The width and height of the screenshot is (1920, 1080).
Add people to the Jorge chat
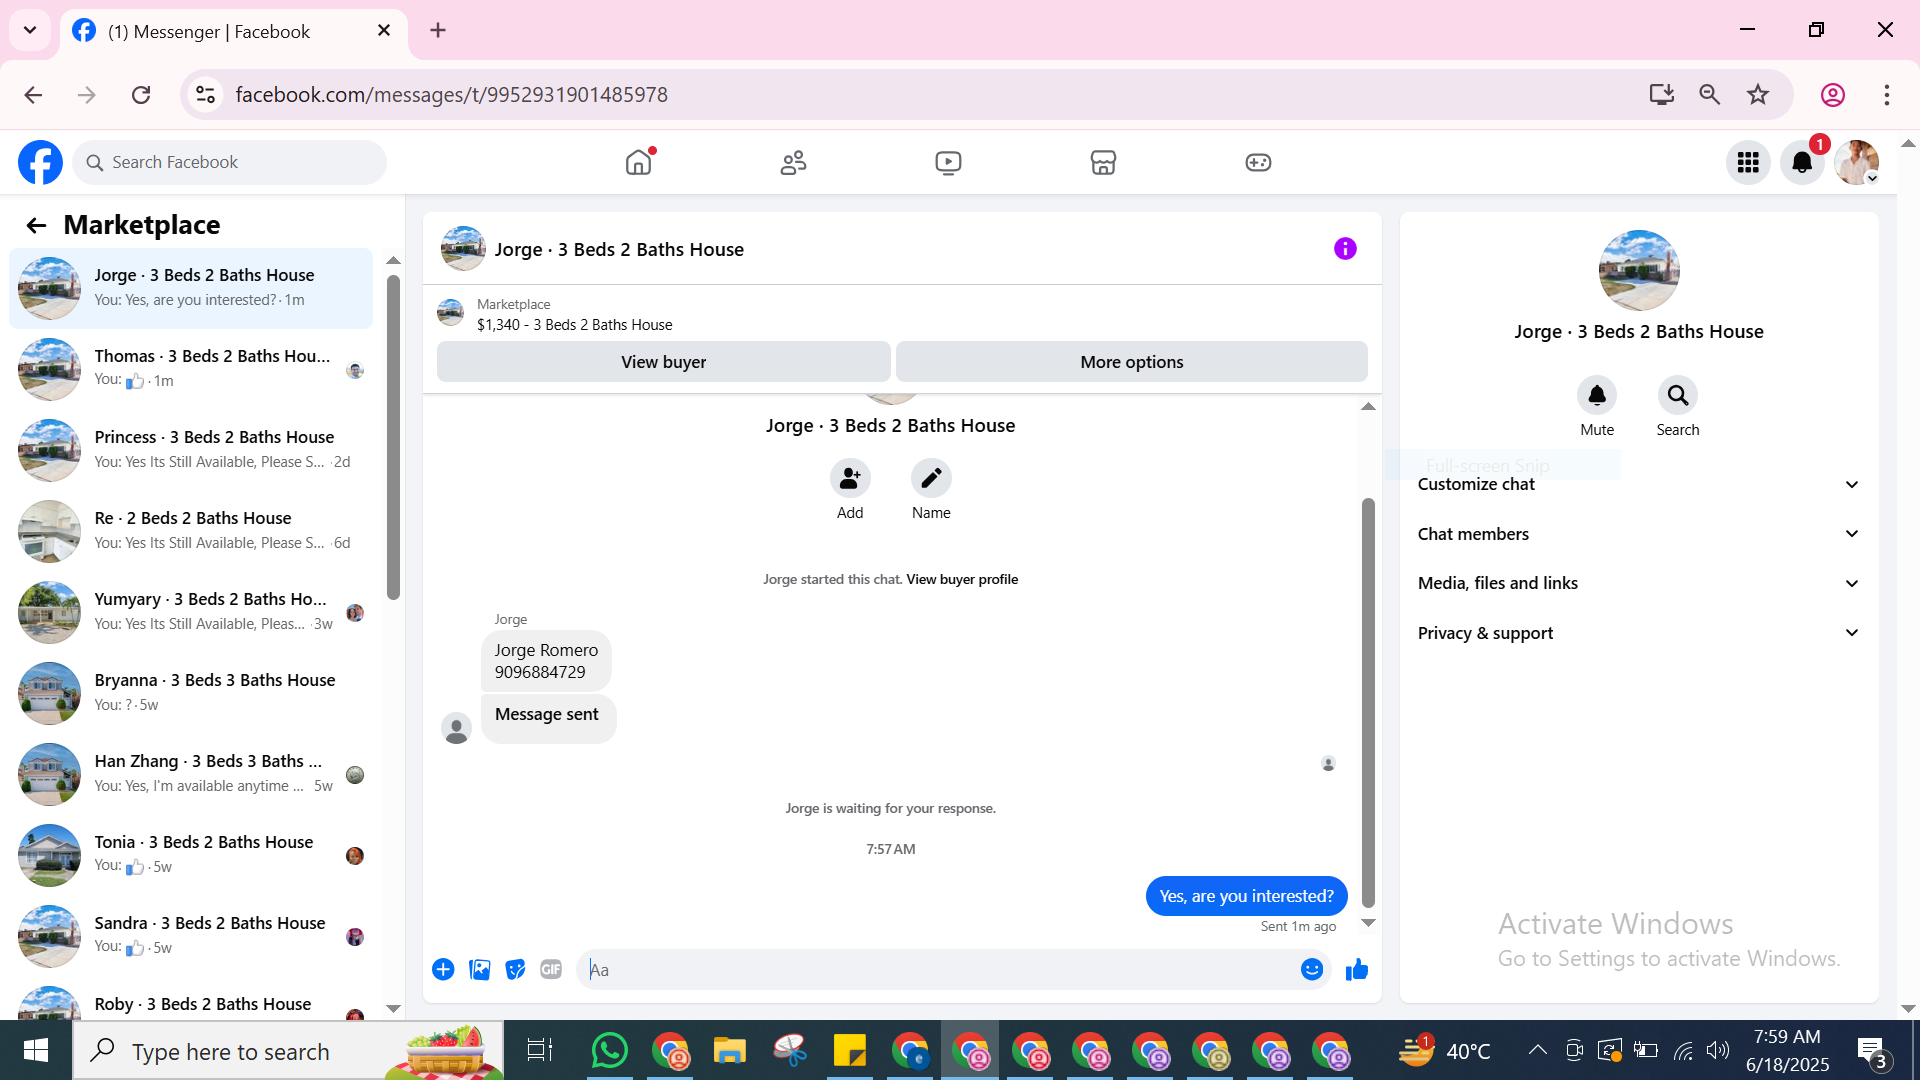tap(850, 478)
